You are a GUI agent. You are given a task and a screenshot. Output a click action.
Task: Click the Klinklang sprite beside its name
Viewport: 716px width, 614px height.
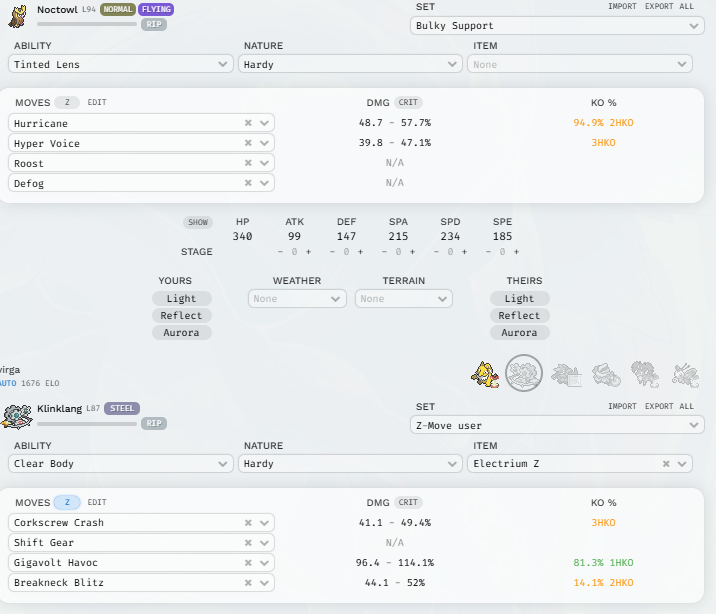tap(17, 414)
